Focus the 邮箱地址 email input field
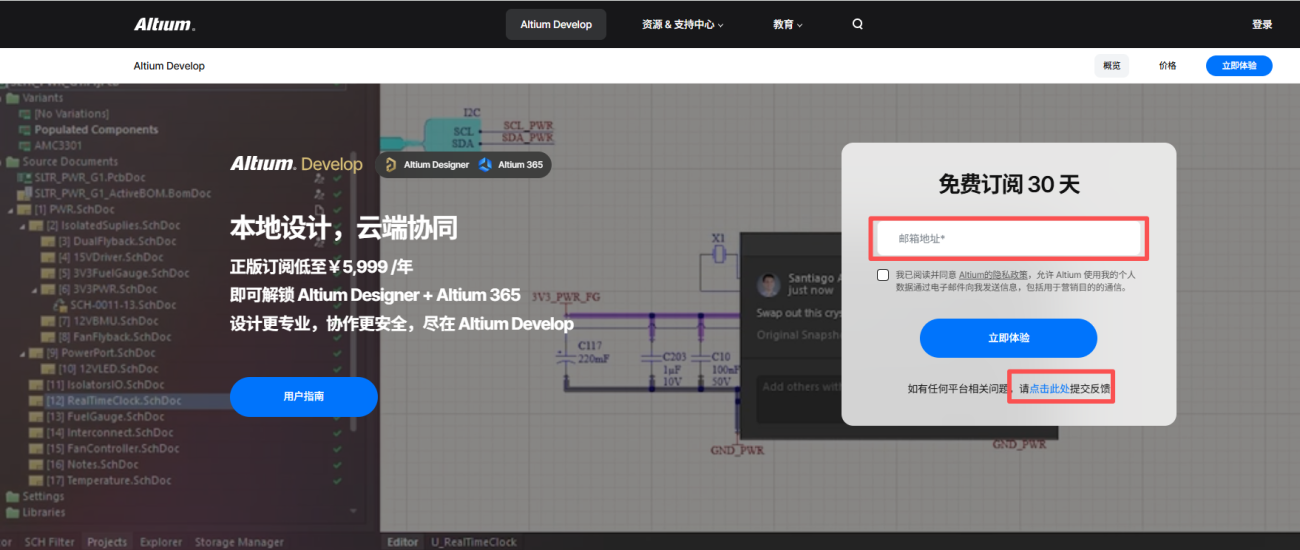Screen dimensions: 1300x550 point(1009,238)
